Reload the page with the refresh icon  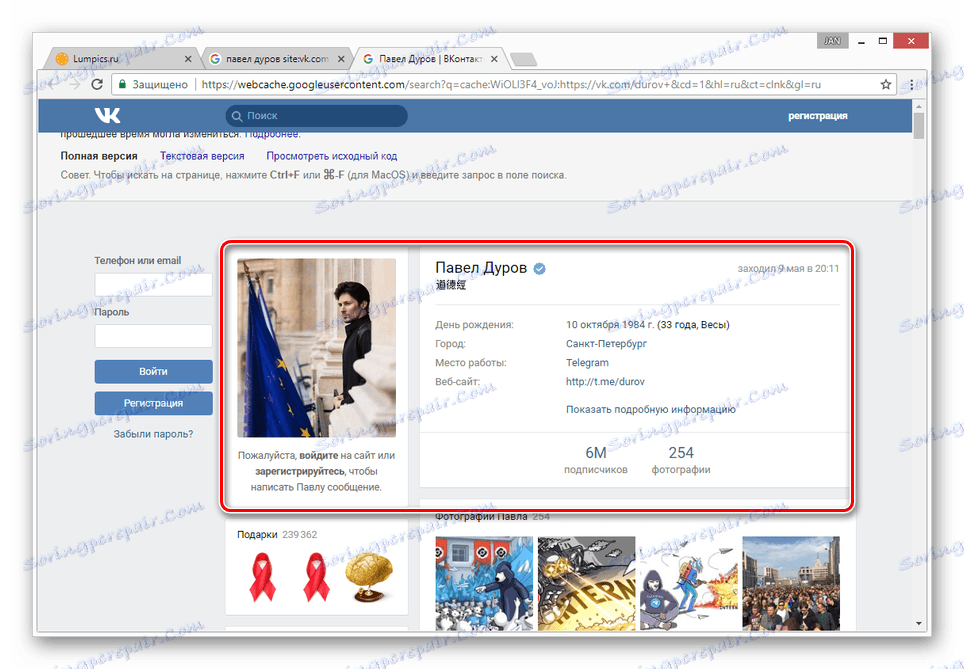click(x=97, y=84)
